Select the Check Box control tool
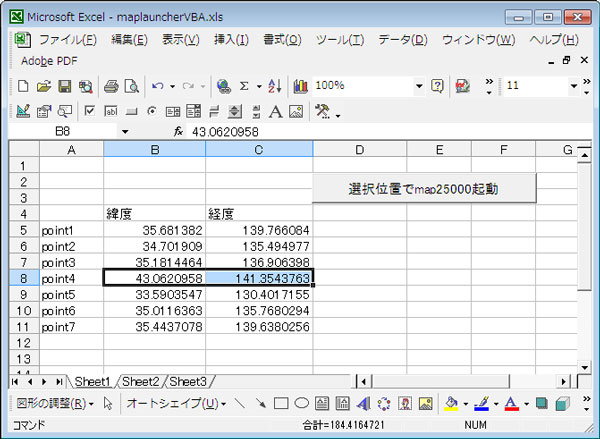 coord(90,111)
